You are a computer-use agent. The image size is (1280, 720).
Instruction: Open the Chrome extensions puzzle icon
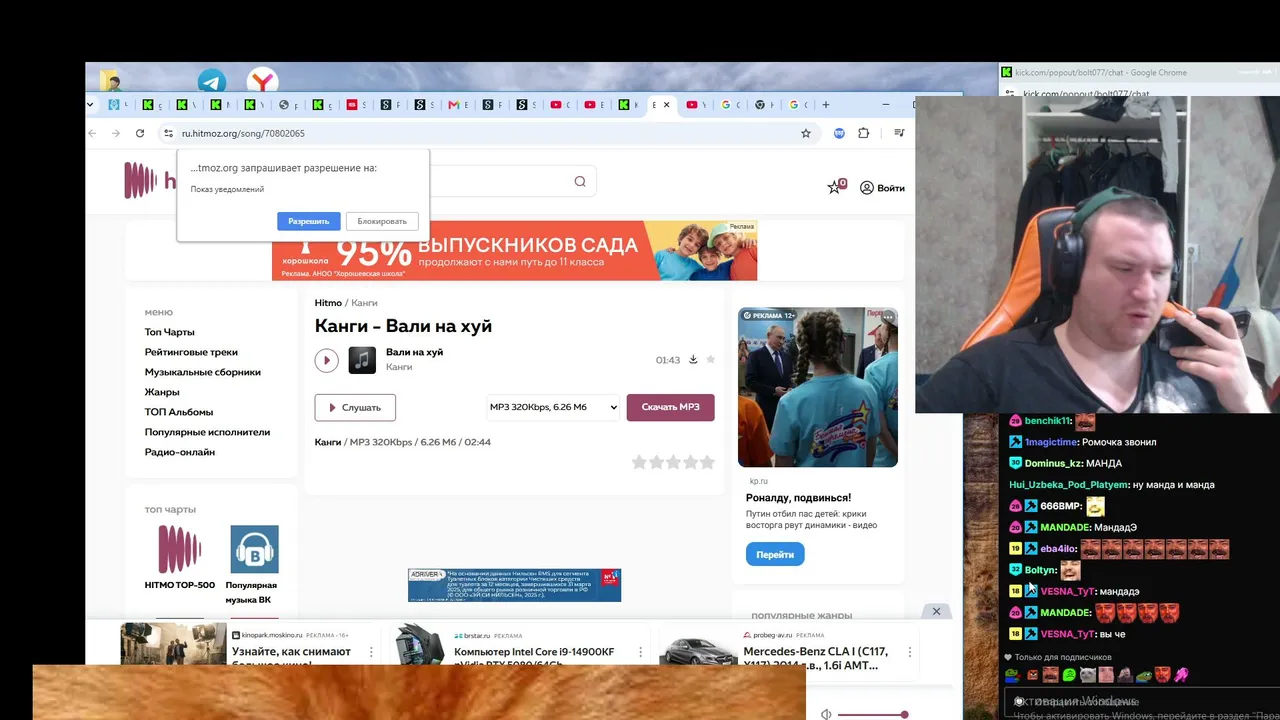pos(864,133)
